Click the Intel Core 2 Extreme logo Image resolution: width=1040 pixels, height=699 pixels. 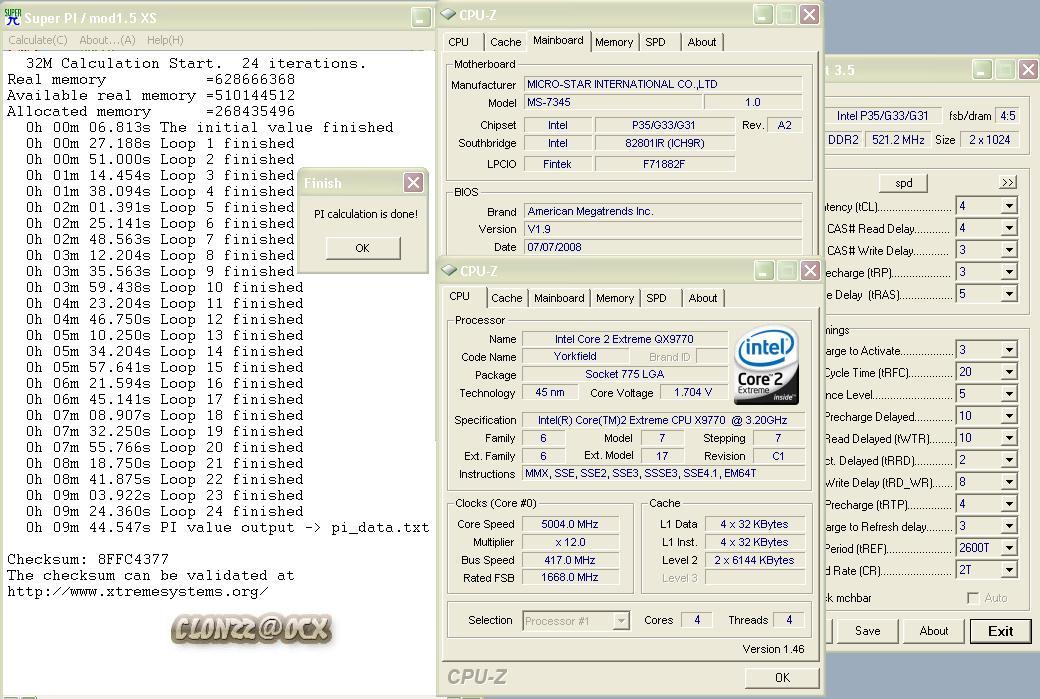coord(767,364)
